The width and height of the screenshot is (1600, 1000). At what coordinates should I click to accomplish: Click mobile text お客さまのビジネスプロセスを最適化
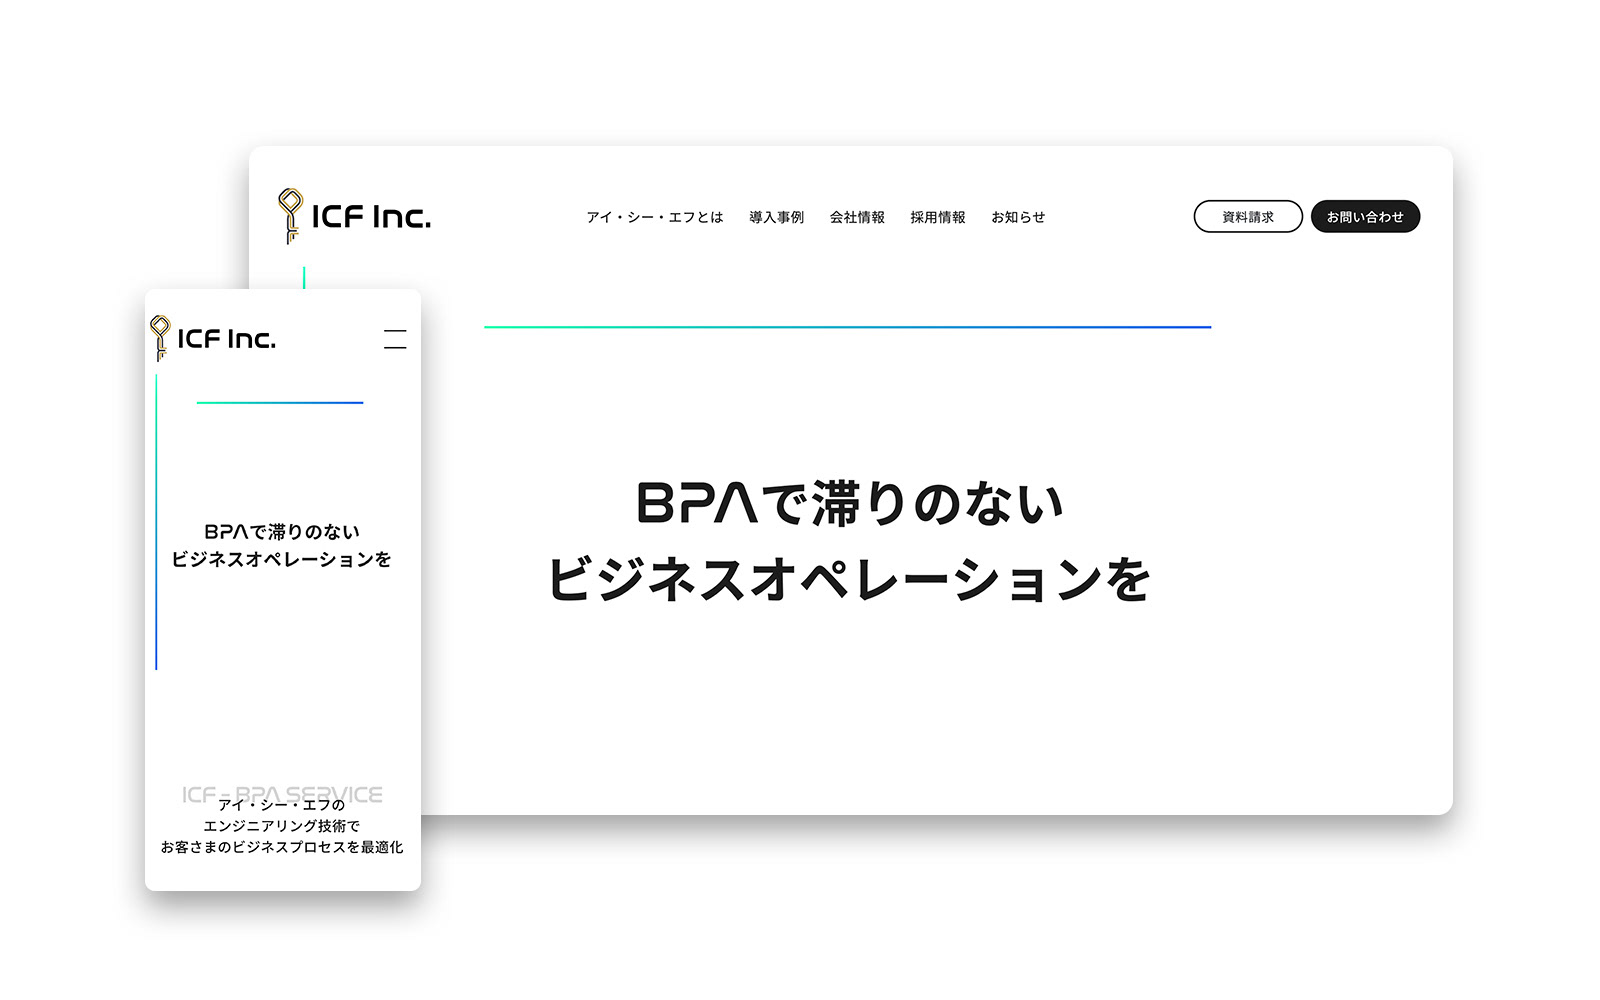[x=282, y=847]
